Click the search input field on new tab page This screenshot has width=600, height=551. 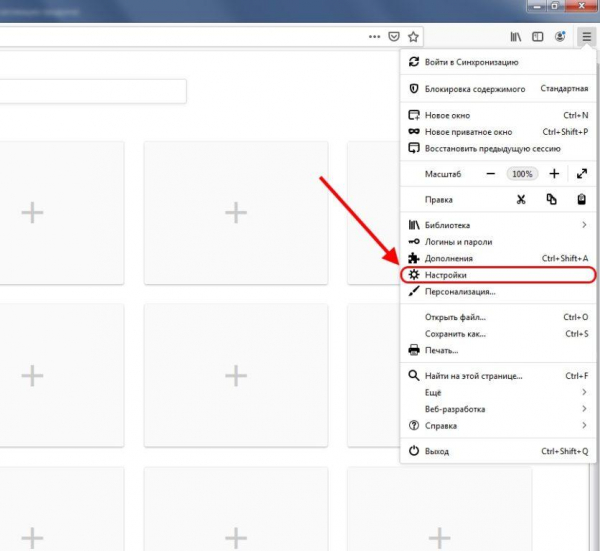coord(93,91)
